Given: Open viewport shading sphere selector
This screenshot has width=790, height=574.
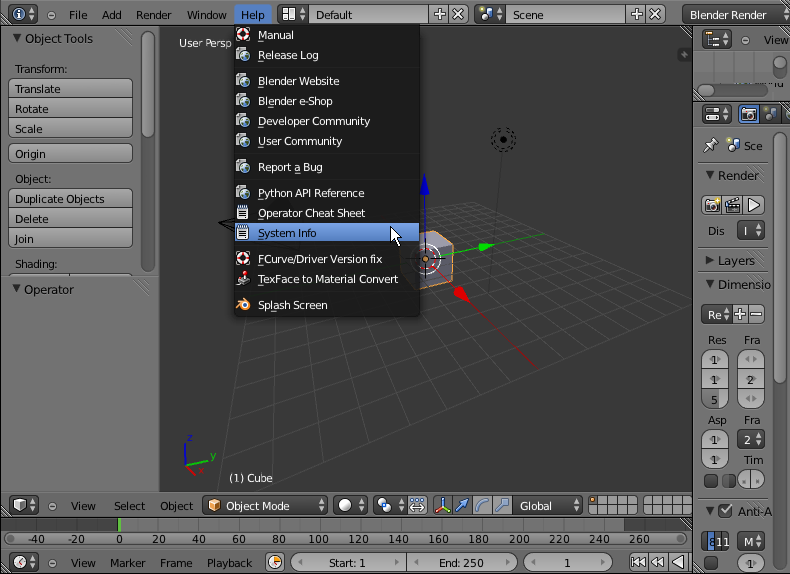Looking at the screenshot, I should (351, 505).
